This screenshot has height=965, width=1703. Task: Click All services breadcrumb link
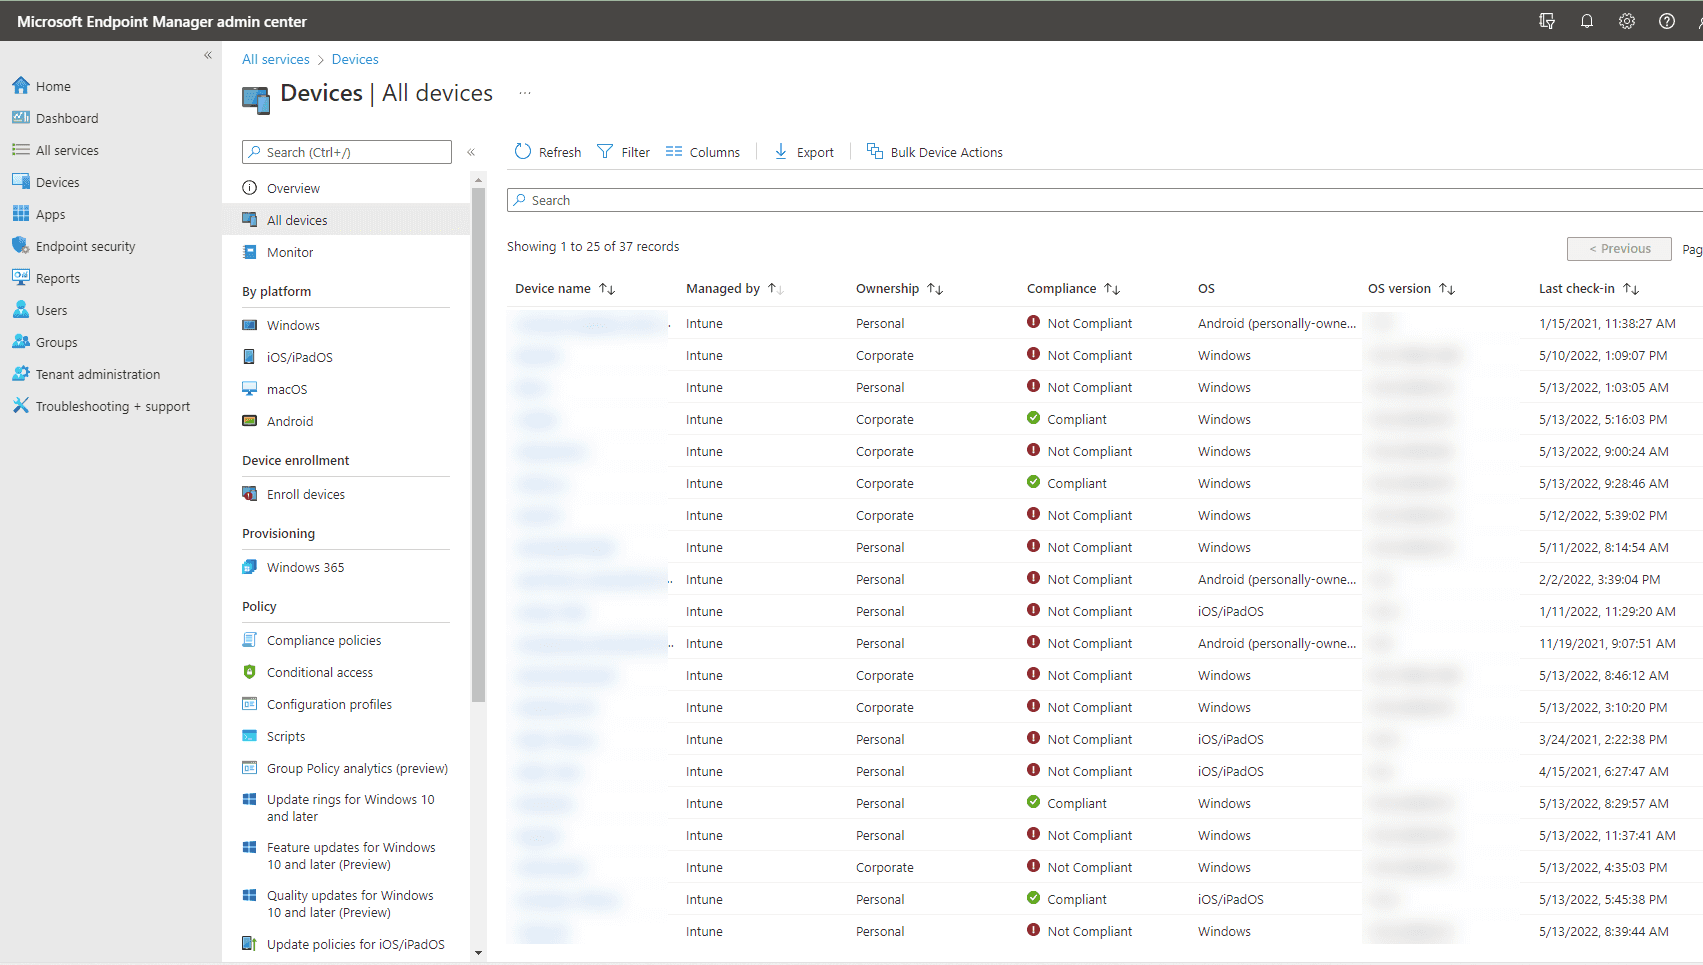[x=276, y=60]
